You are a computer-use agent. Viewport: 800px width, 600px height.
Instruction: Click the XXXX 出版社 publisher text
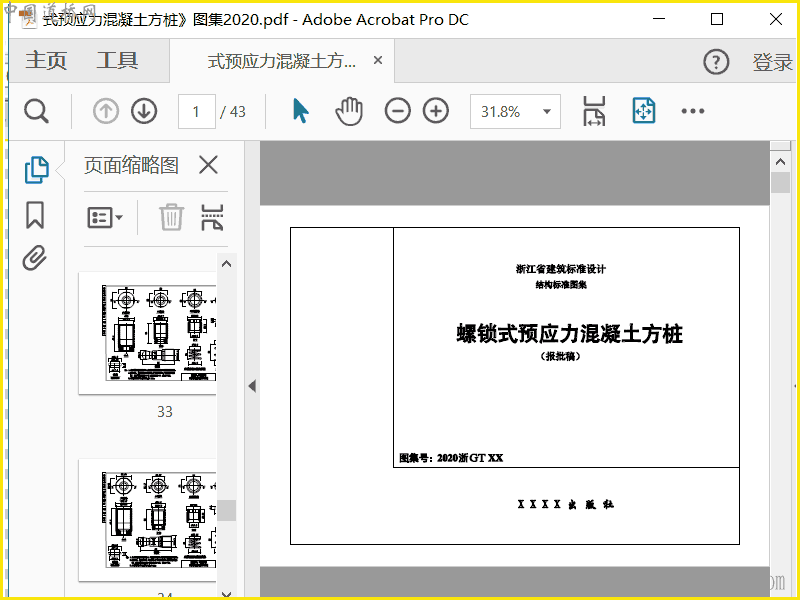[x=566, y=504]
